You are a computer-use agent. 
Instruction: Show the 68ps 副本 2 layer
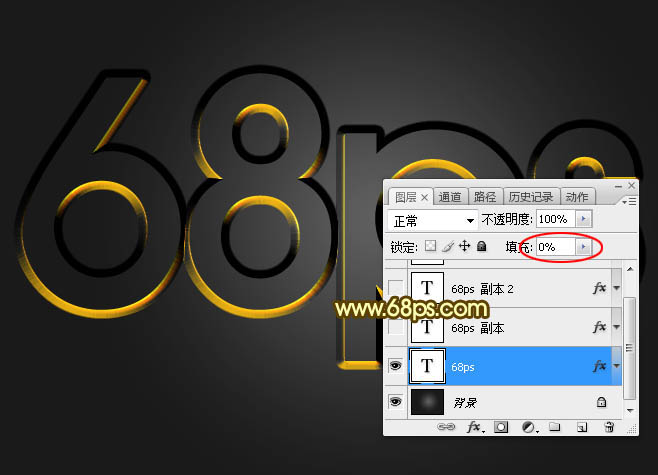(395, 288)
